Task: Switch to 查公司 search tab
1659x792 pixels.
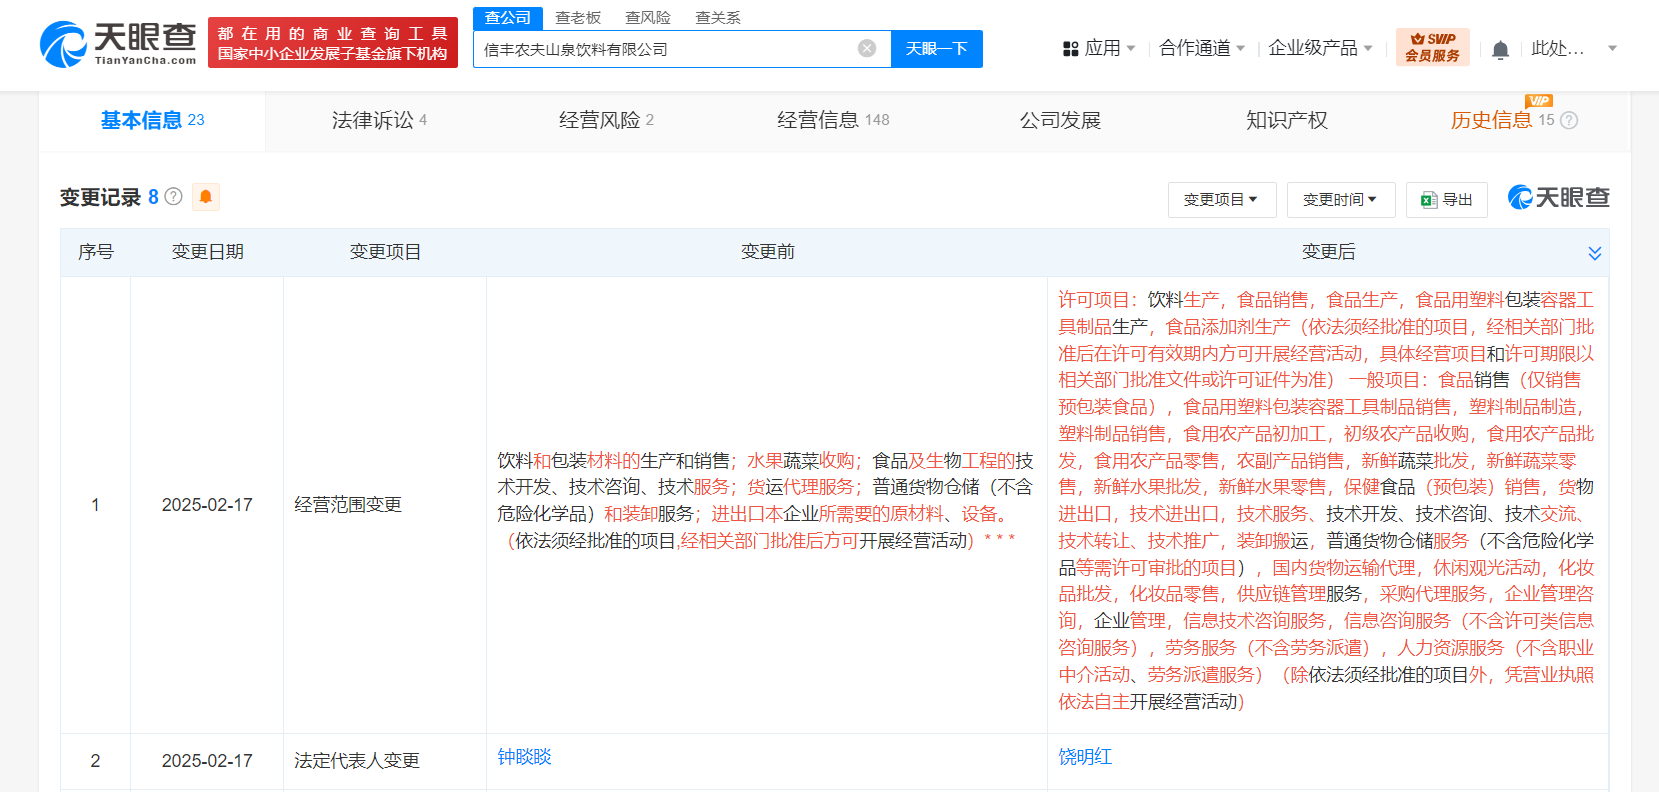Action: [508, 18]
